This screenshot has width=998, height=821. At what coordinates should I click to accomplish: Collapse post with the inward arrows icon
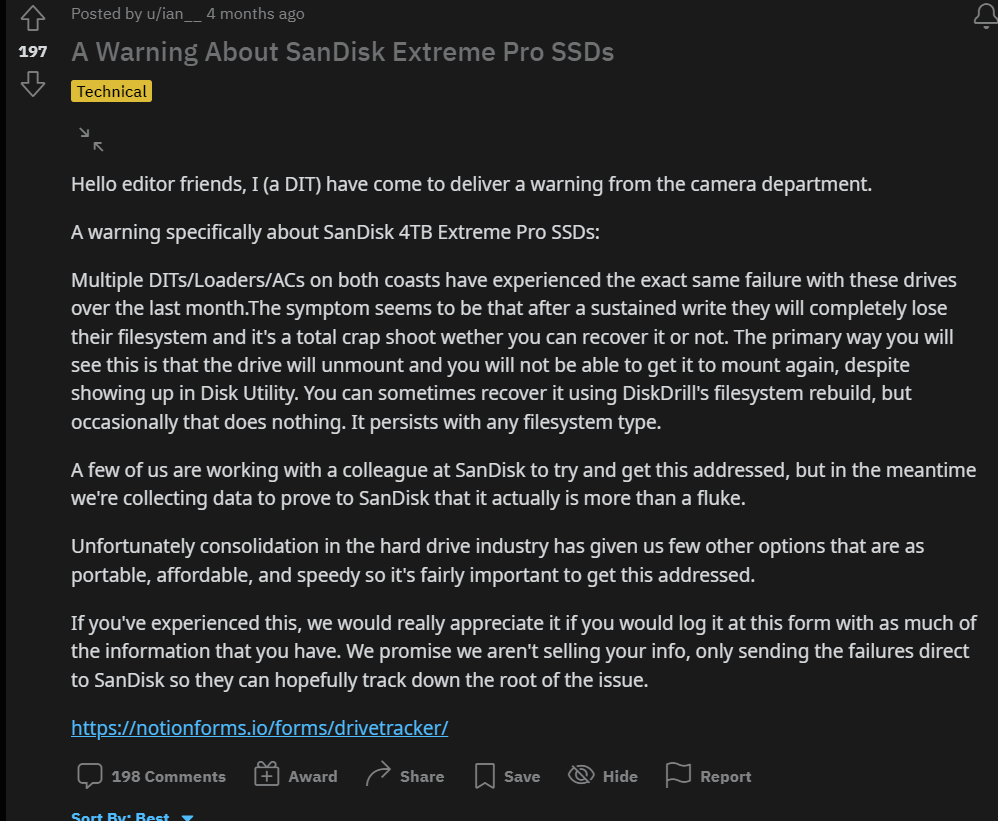(91, 139)
